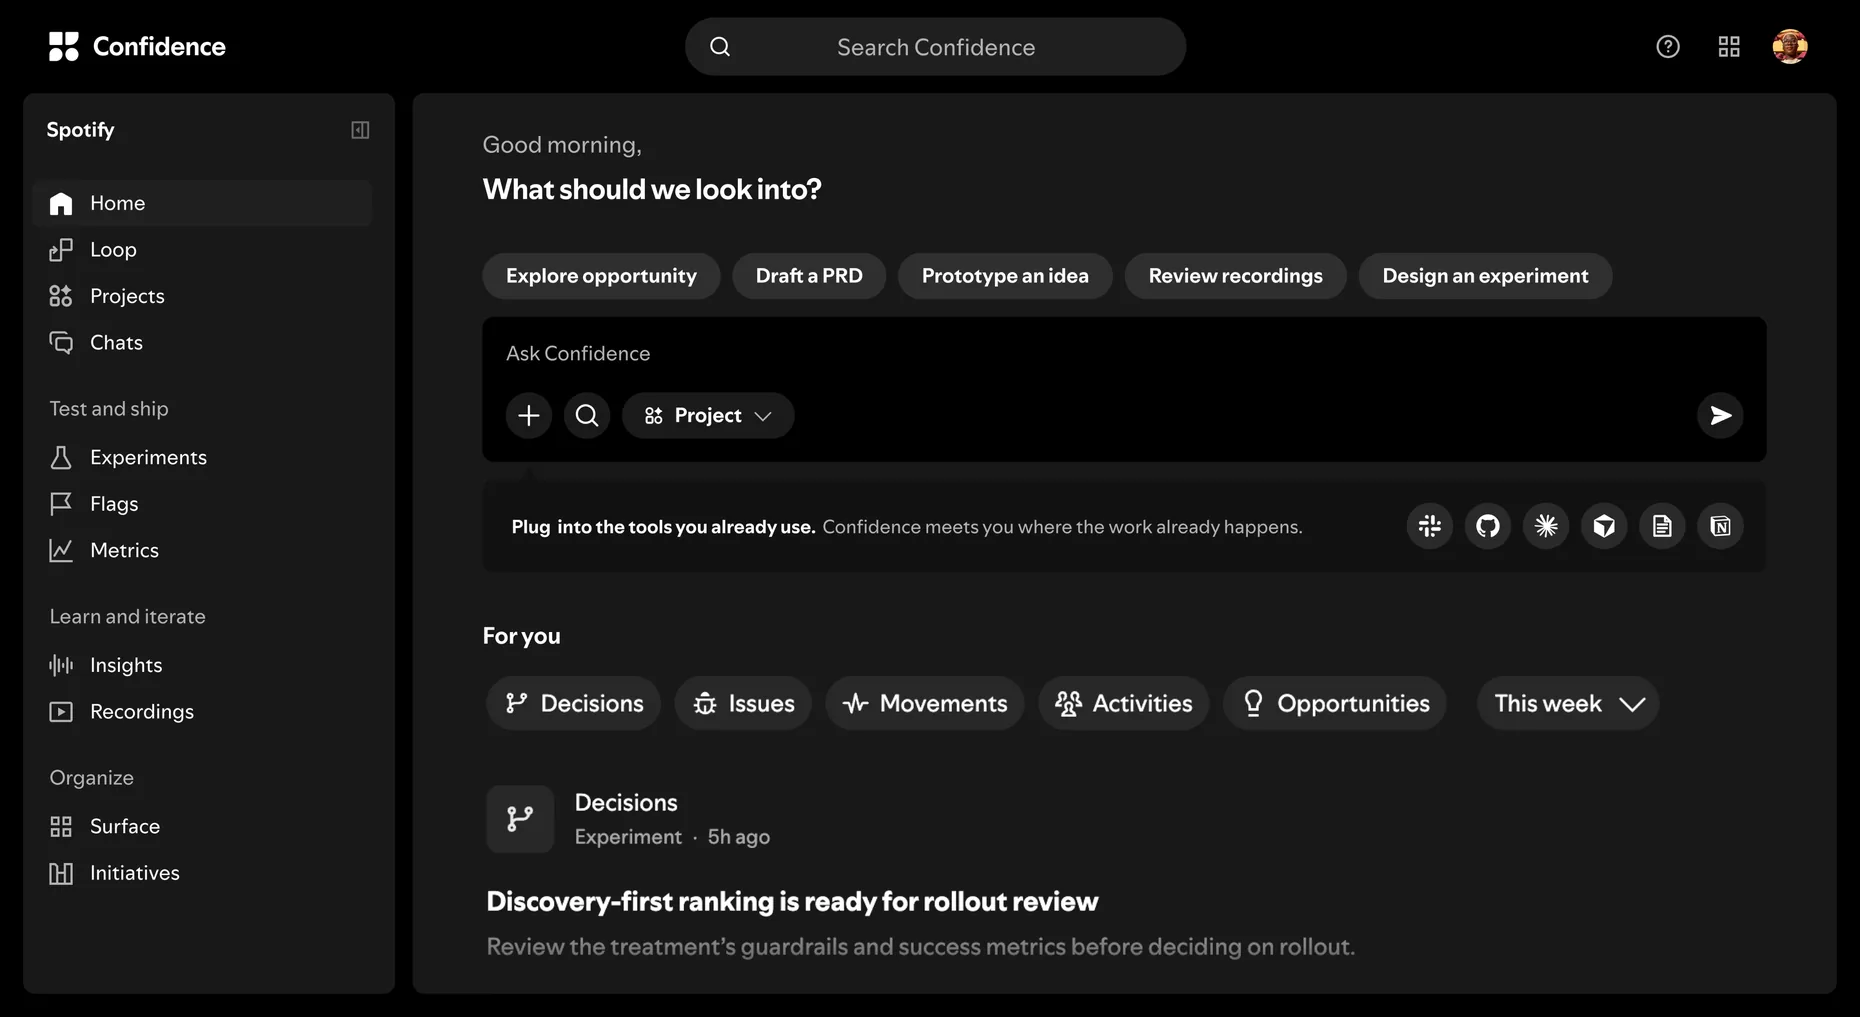Open the asterisk Claude integration icon

coord(1546,526)
